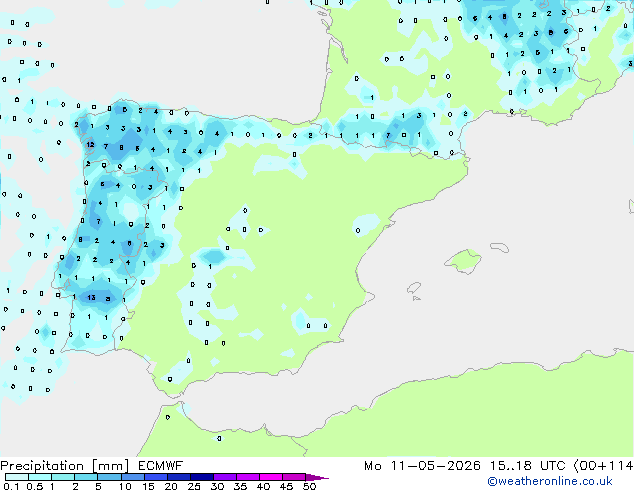Click the 2–5 mm legend color swatch
Image resolution: width=634 pixels, height=490 pixels.
[x=86, y=477]
